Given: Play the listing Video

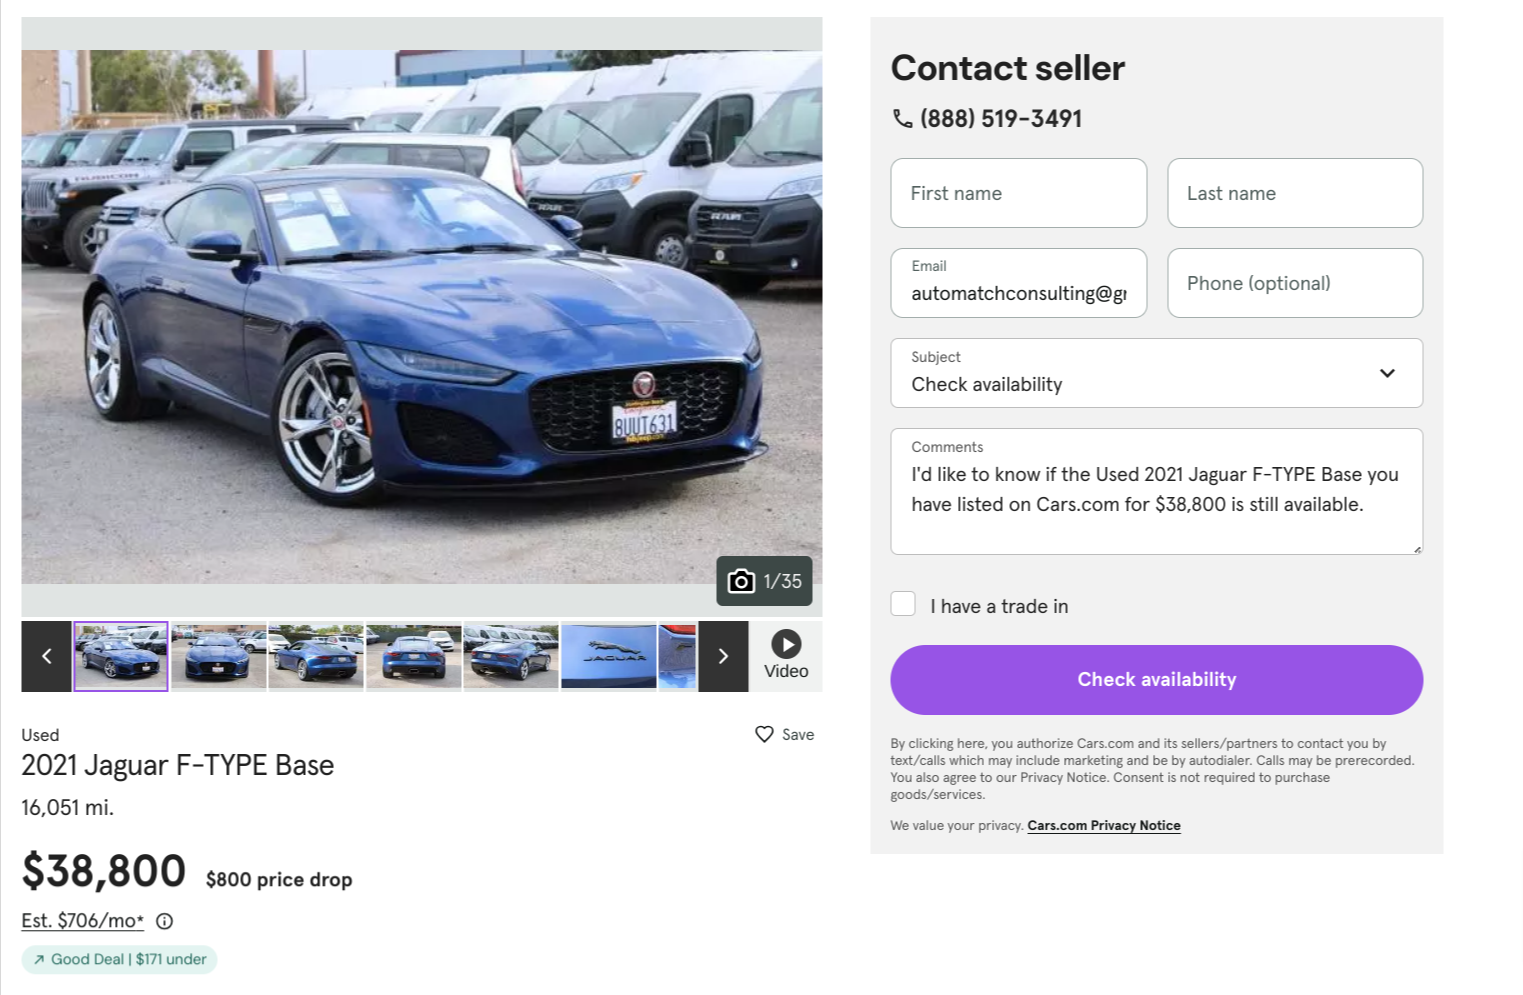Looking at the screenshot, I should point(786,656).
